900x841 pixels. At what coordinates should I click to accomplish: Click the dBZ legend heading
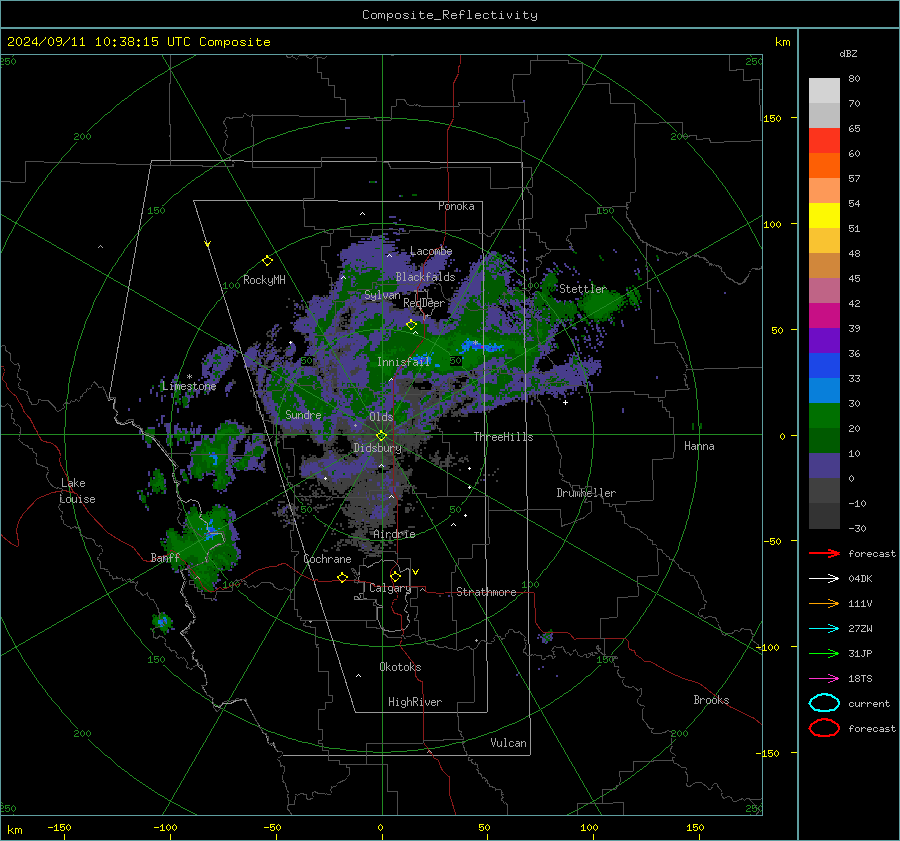pos(848,53)
